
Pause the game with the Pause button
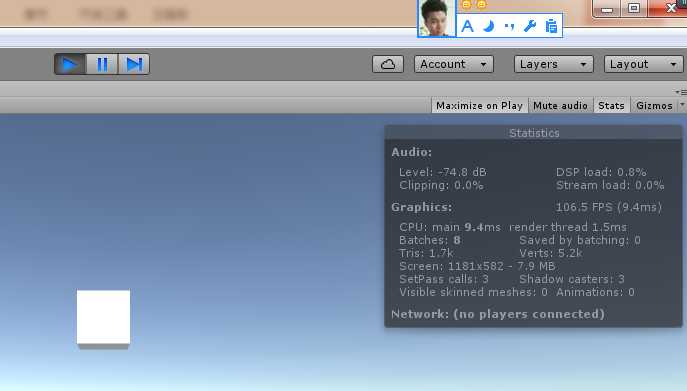[102, 64]
